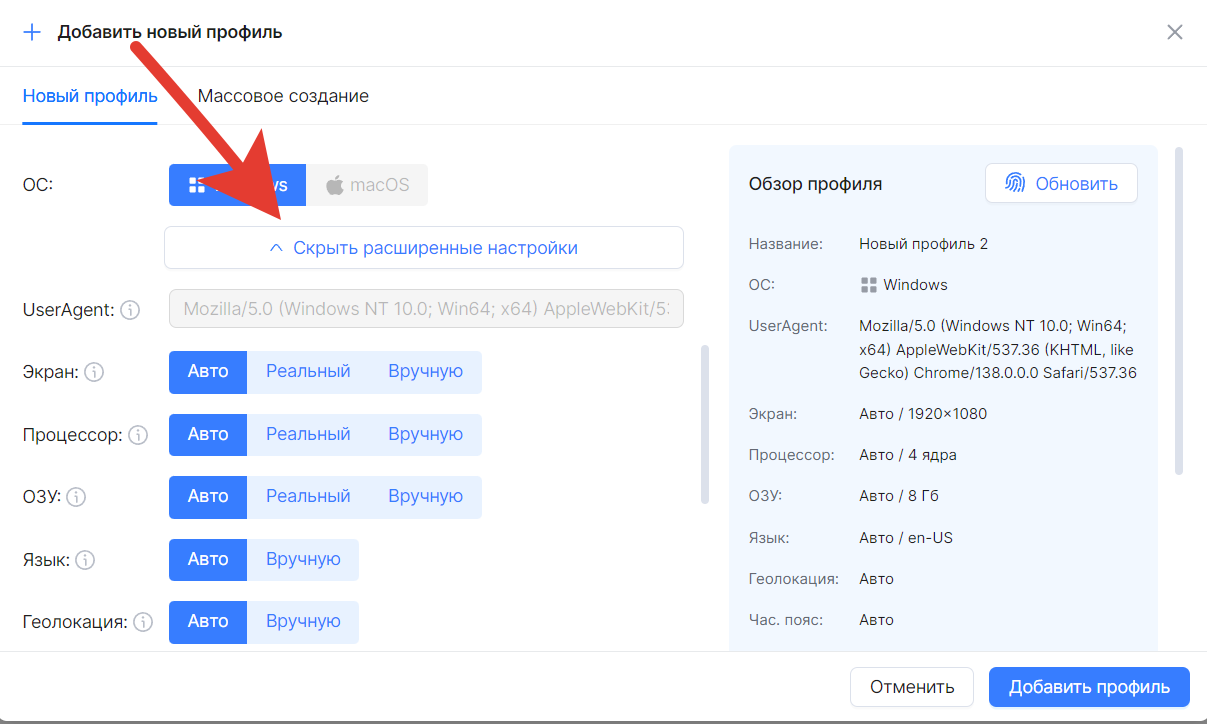Click the Добавить профиль button
The image size is (1207, 724).
1089,687
